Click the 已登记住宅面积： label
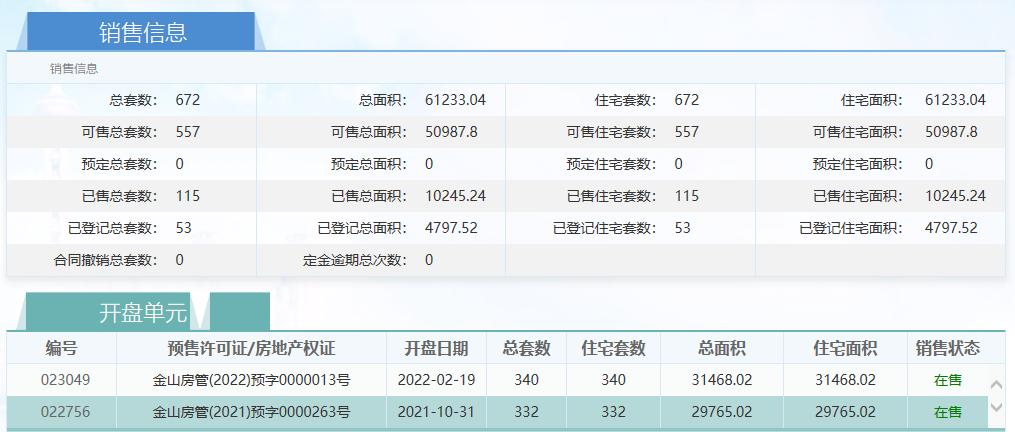 852,228
